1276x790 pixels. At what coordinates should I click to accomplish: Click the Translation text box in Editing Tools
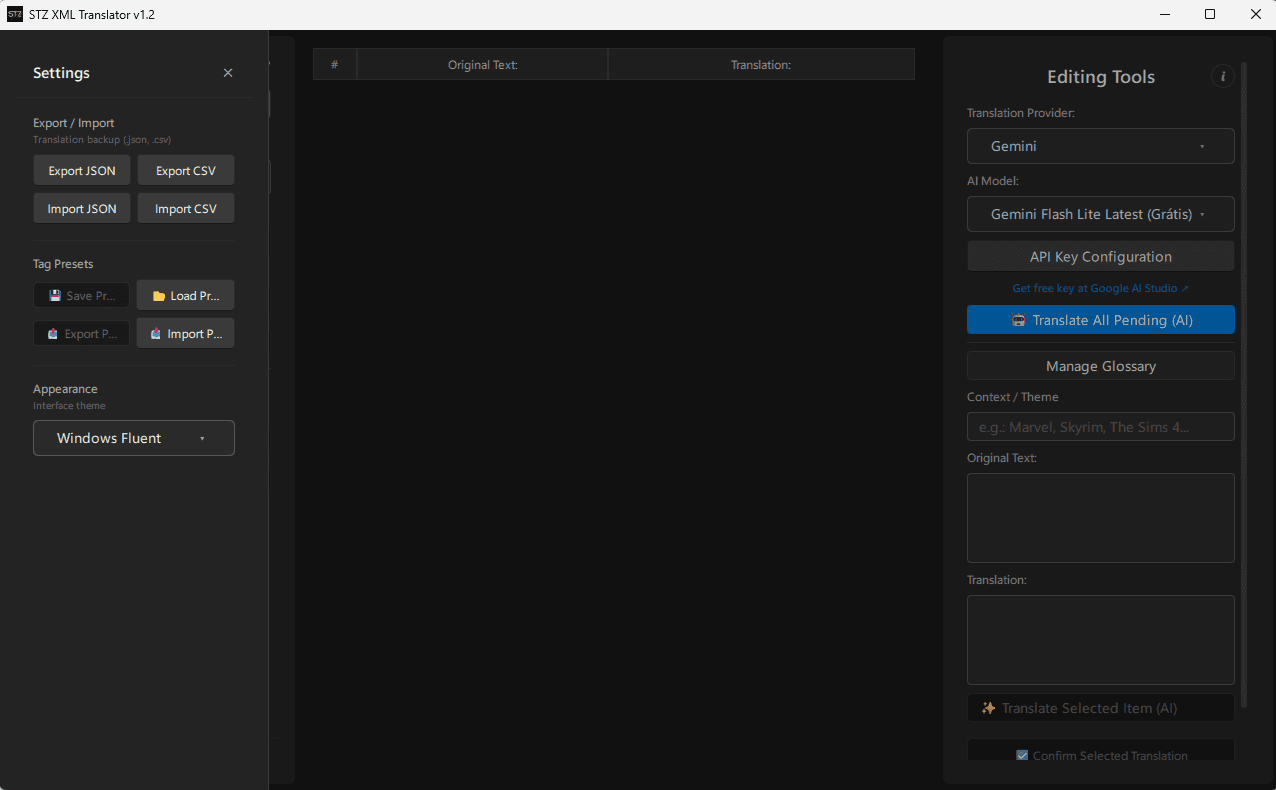[1101, 640]
